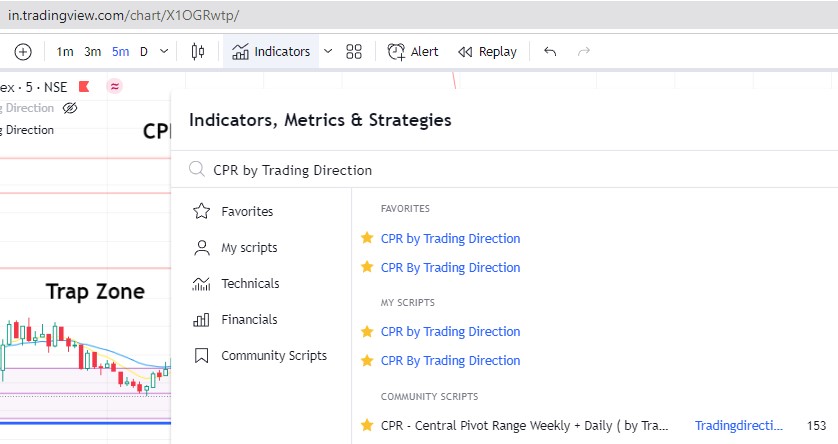Image resolution: width=838 pixels, height=444 pixels.
Task: Open the Technicals category
Action: tap(250, 284)
